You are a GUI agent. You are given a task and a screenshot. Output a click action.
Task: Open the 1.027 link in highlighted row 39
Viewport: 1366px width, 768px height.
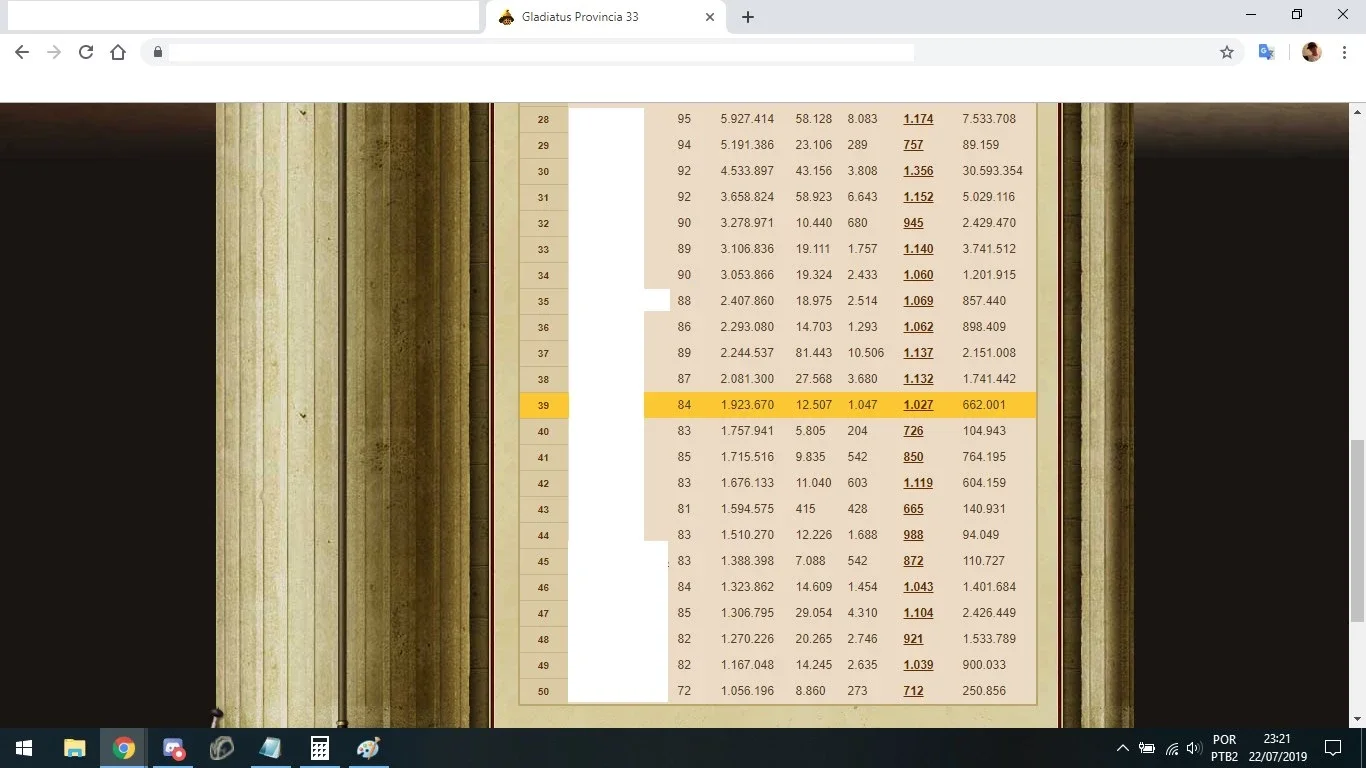point(918,405)
